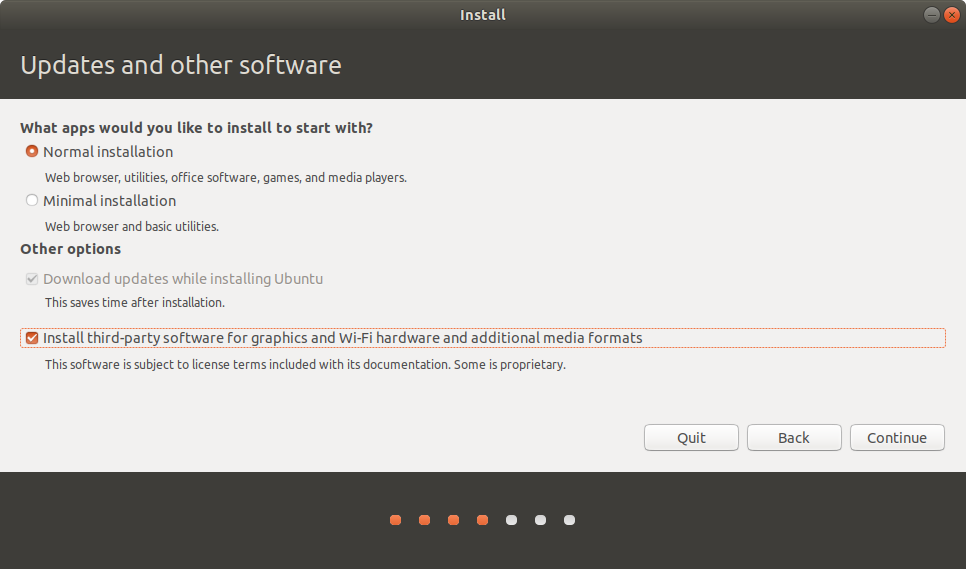966x569 pixels.
Task: Click the Continue button
Action: coord(897,438)
